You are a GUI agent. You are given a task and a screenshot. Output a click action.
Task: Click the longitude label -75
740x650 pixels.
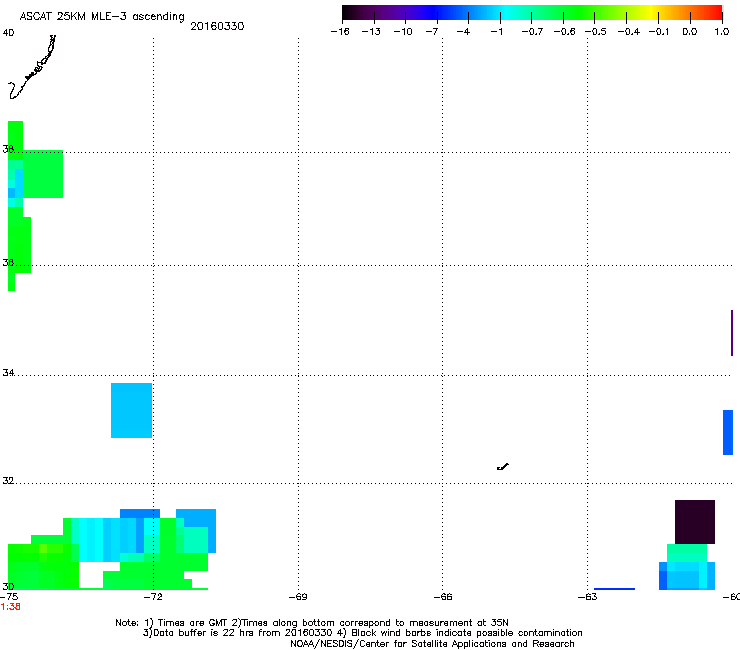(x=8, y=597)
